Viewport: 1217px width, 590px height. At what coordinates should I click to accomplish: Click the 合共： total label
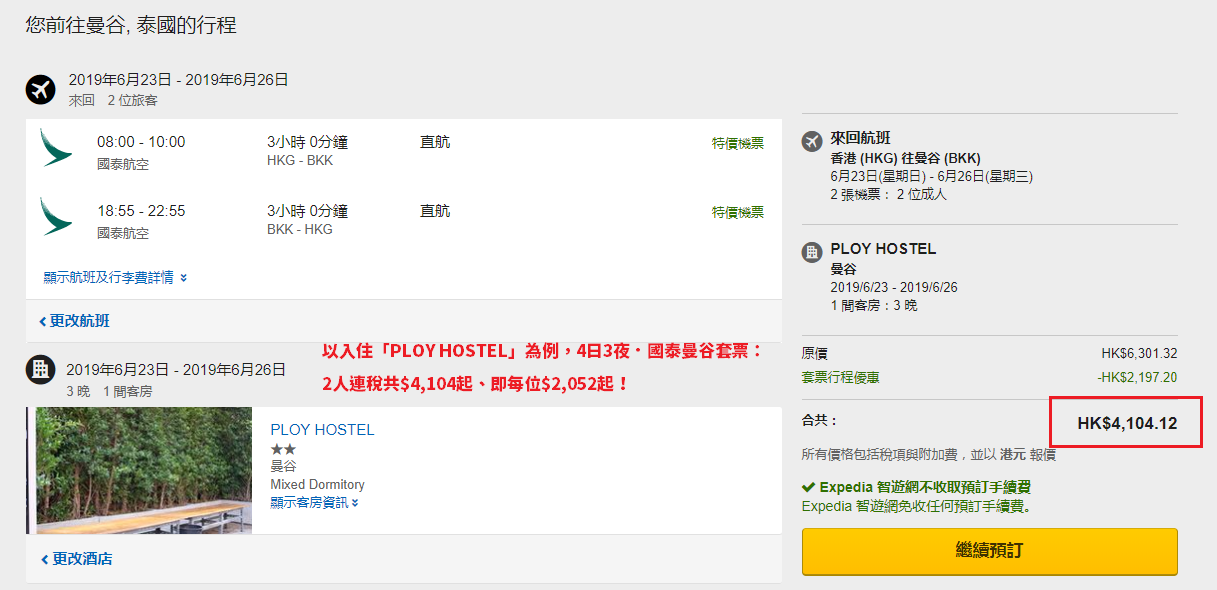pos(820,421)
